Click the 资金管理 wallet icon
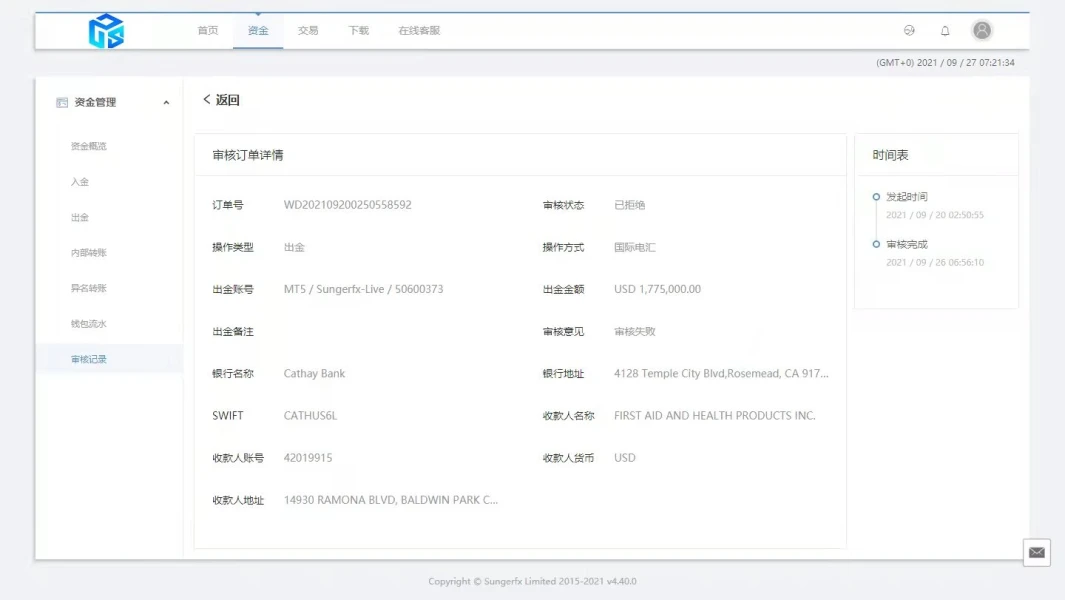The width and height of the screenshot is (1065, 600). tap(62, 102)
